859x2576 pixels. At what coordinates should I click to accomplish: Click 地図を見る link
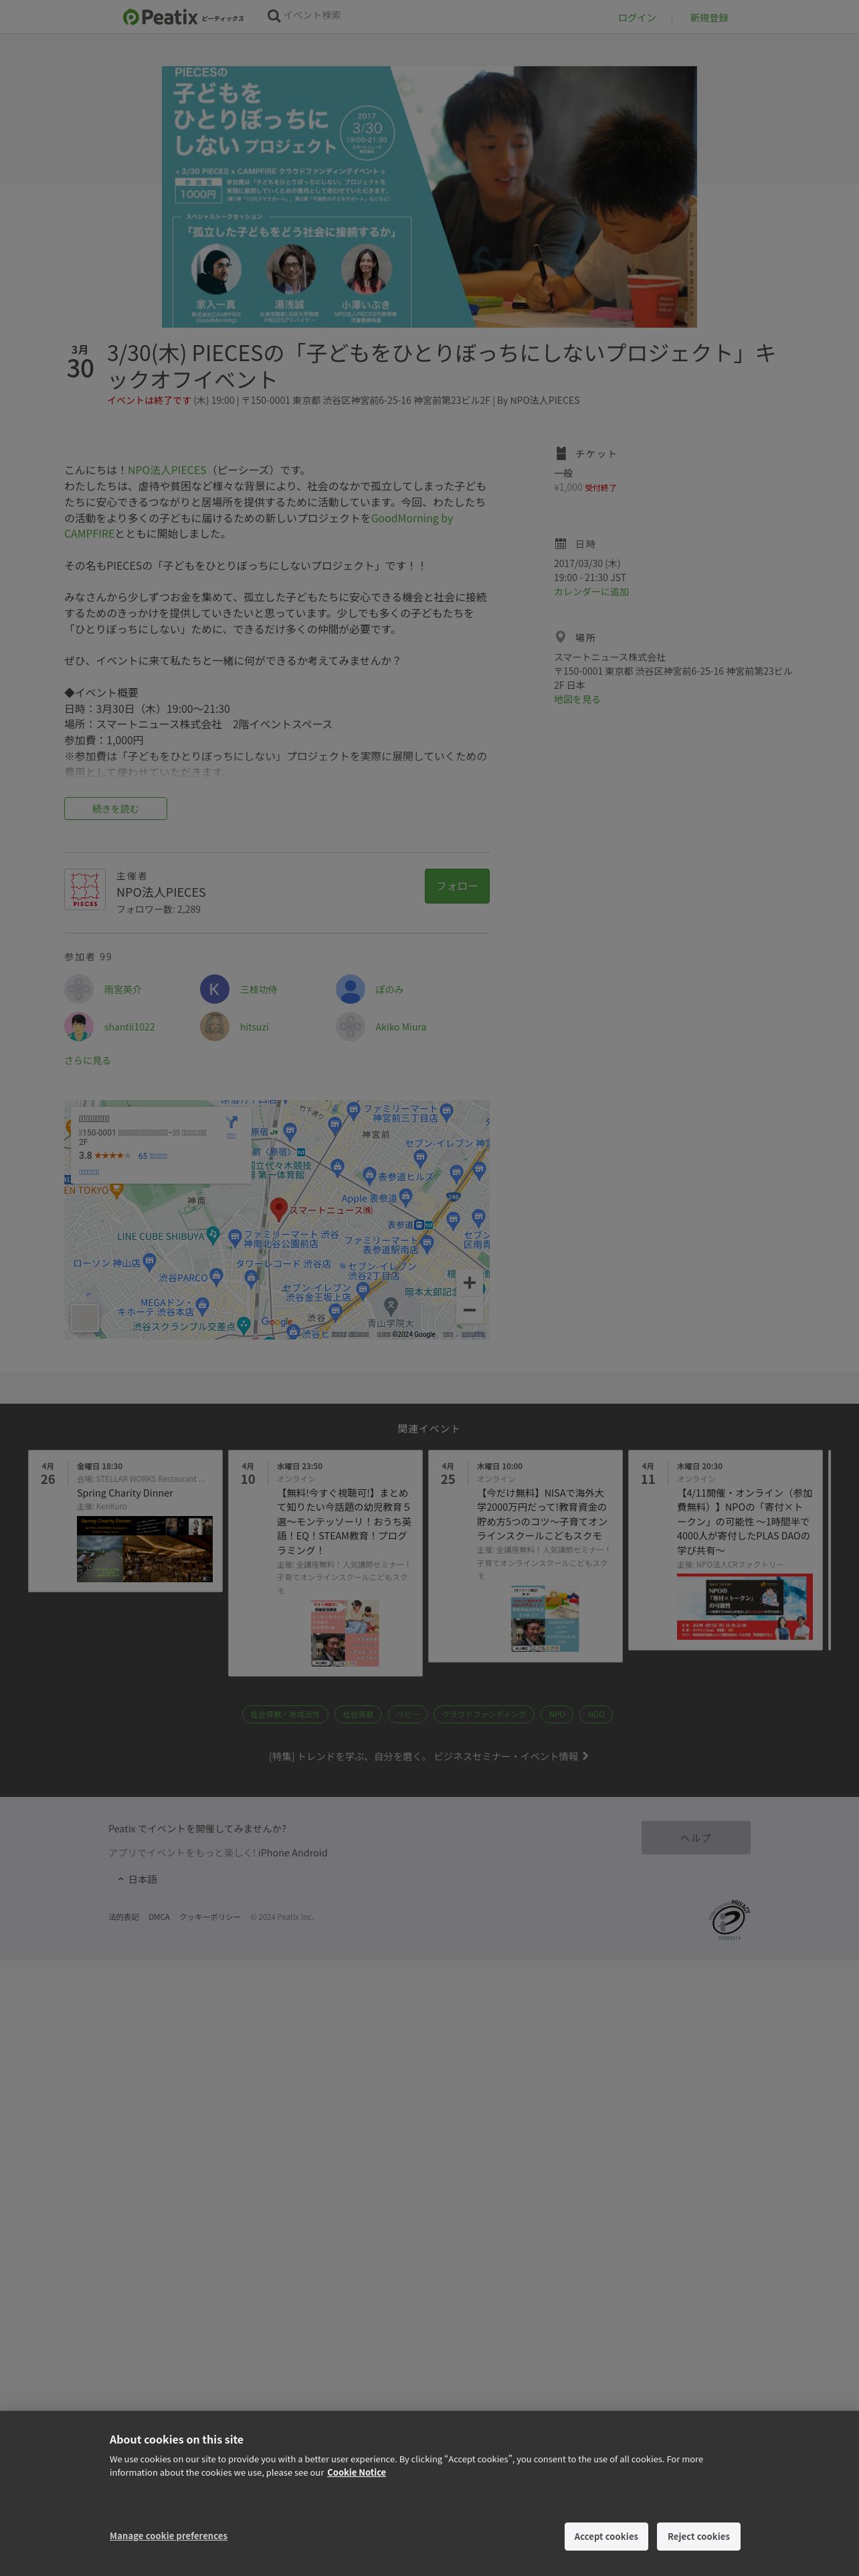click(577, 700)
